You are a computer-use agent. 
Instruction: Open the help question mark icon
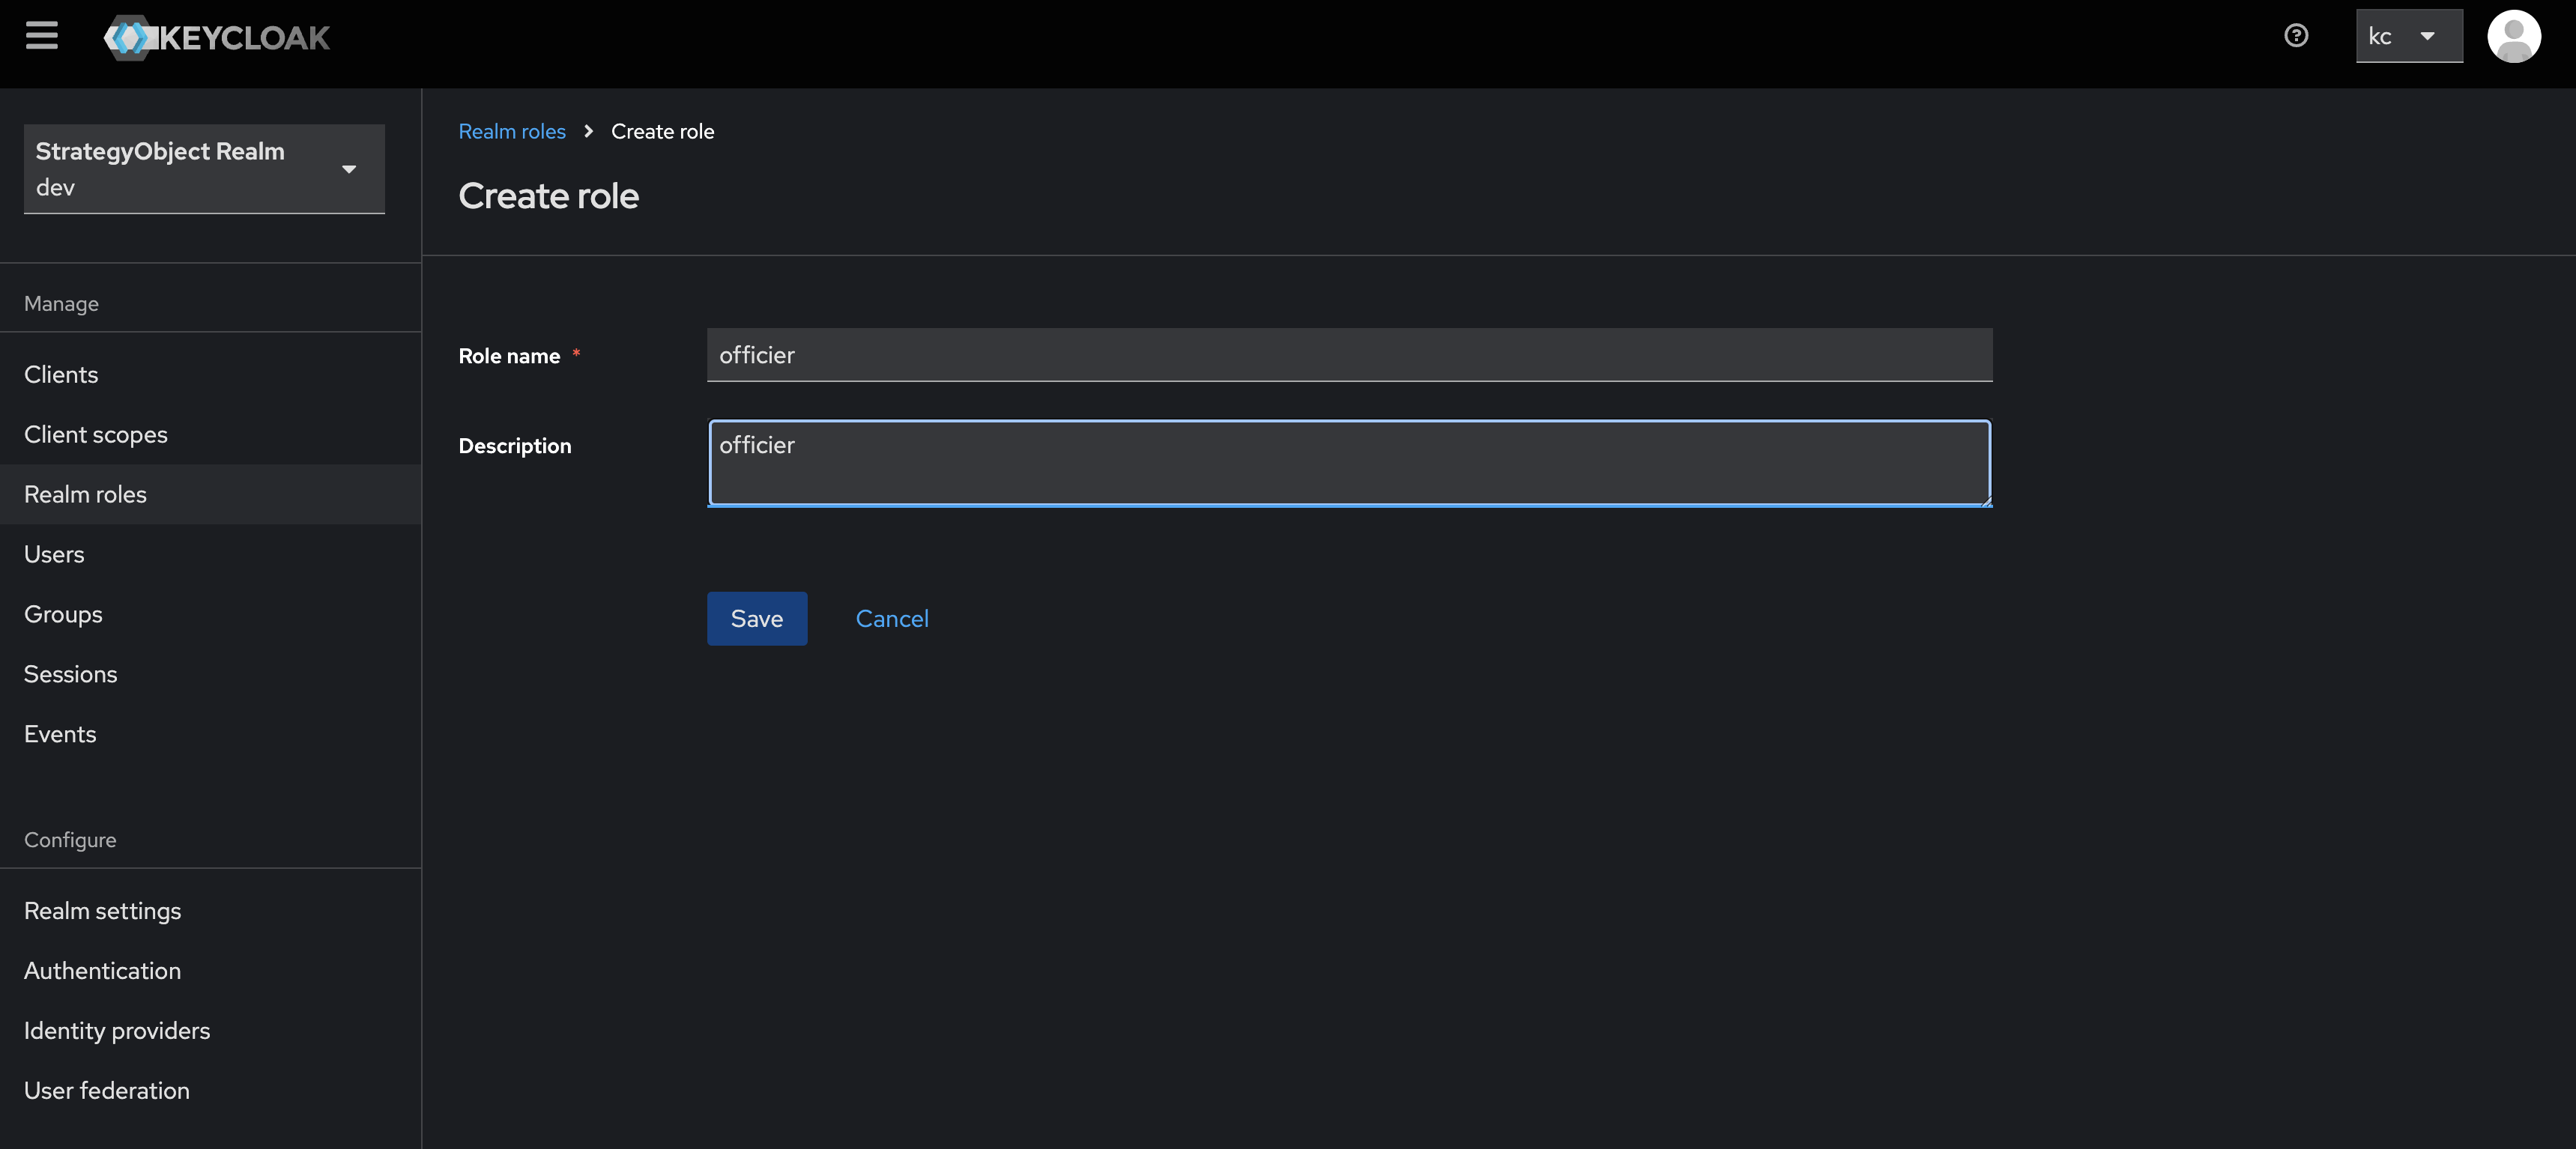pyautogui.click(x=2296, y=36)
